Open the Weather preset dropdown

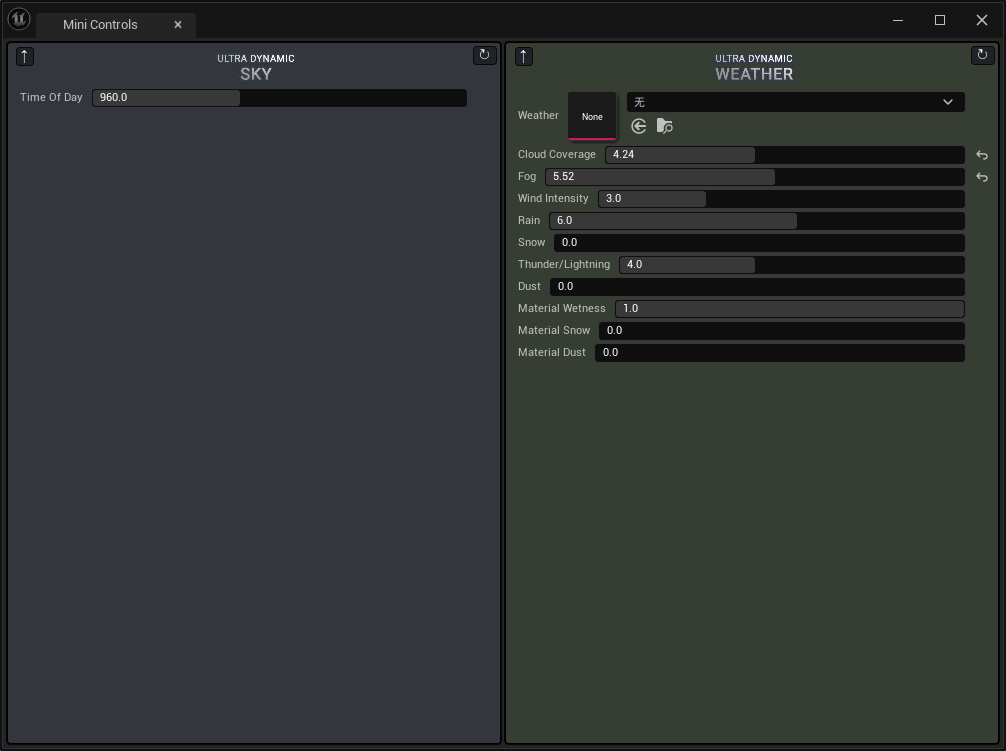pos(796,102)
